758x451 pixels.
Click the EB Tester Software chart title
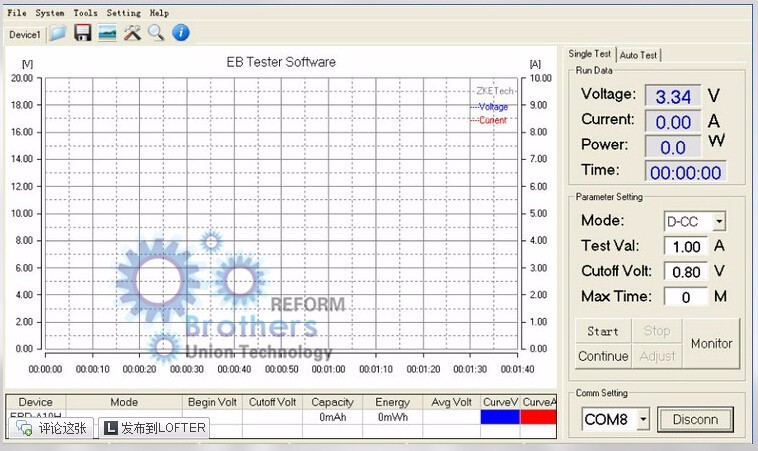[x=281, y=62]
